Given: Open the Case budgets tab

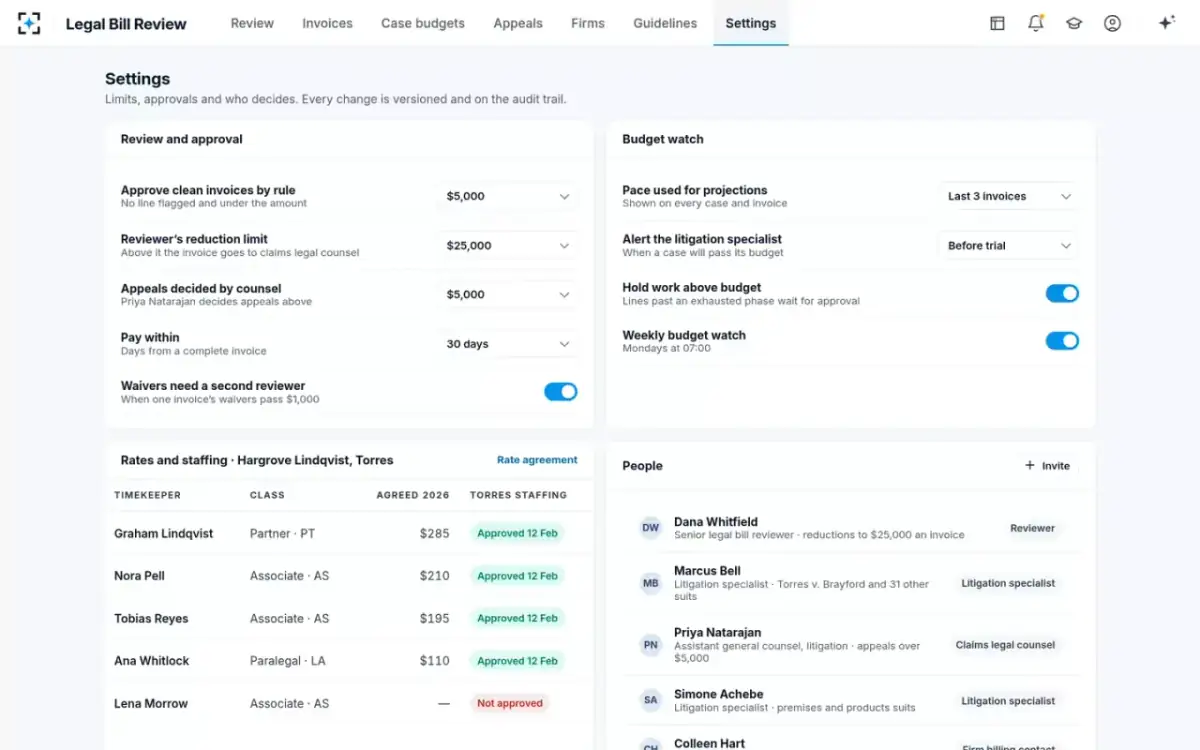Looking at the screenshot, I should [423, 23].
